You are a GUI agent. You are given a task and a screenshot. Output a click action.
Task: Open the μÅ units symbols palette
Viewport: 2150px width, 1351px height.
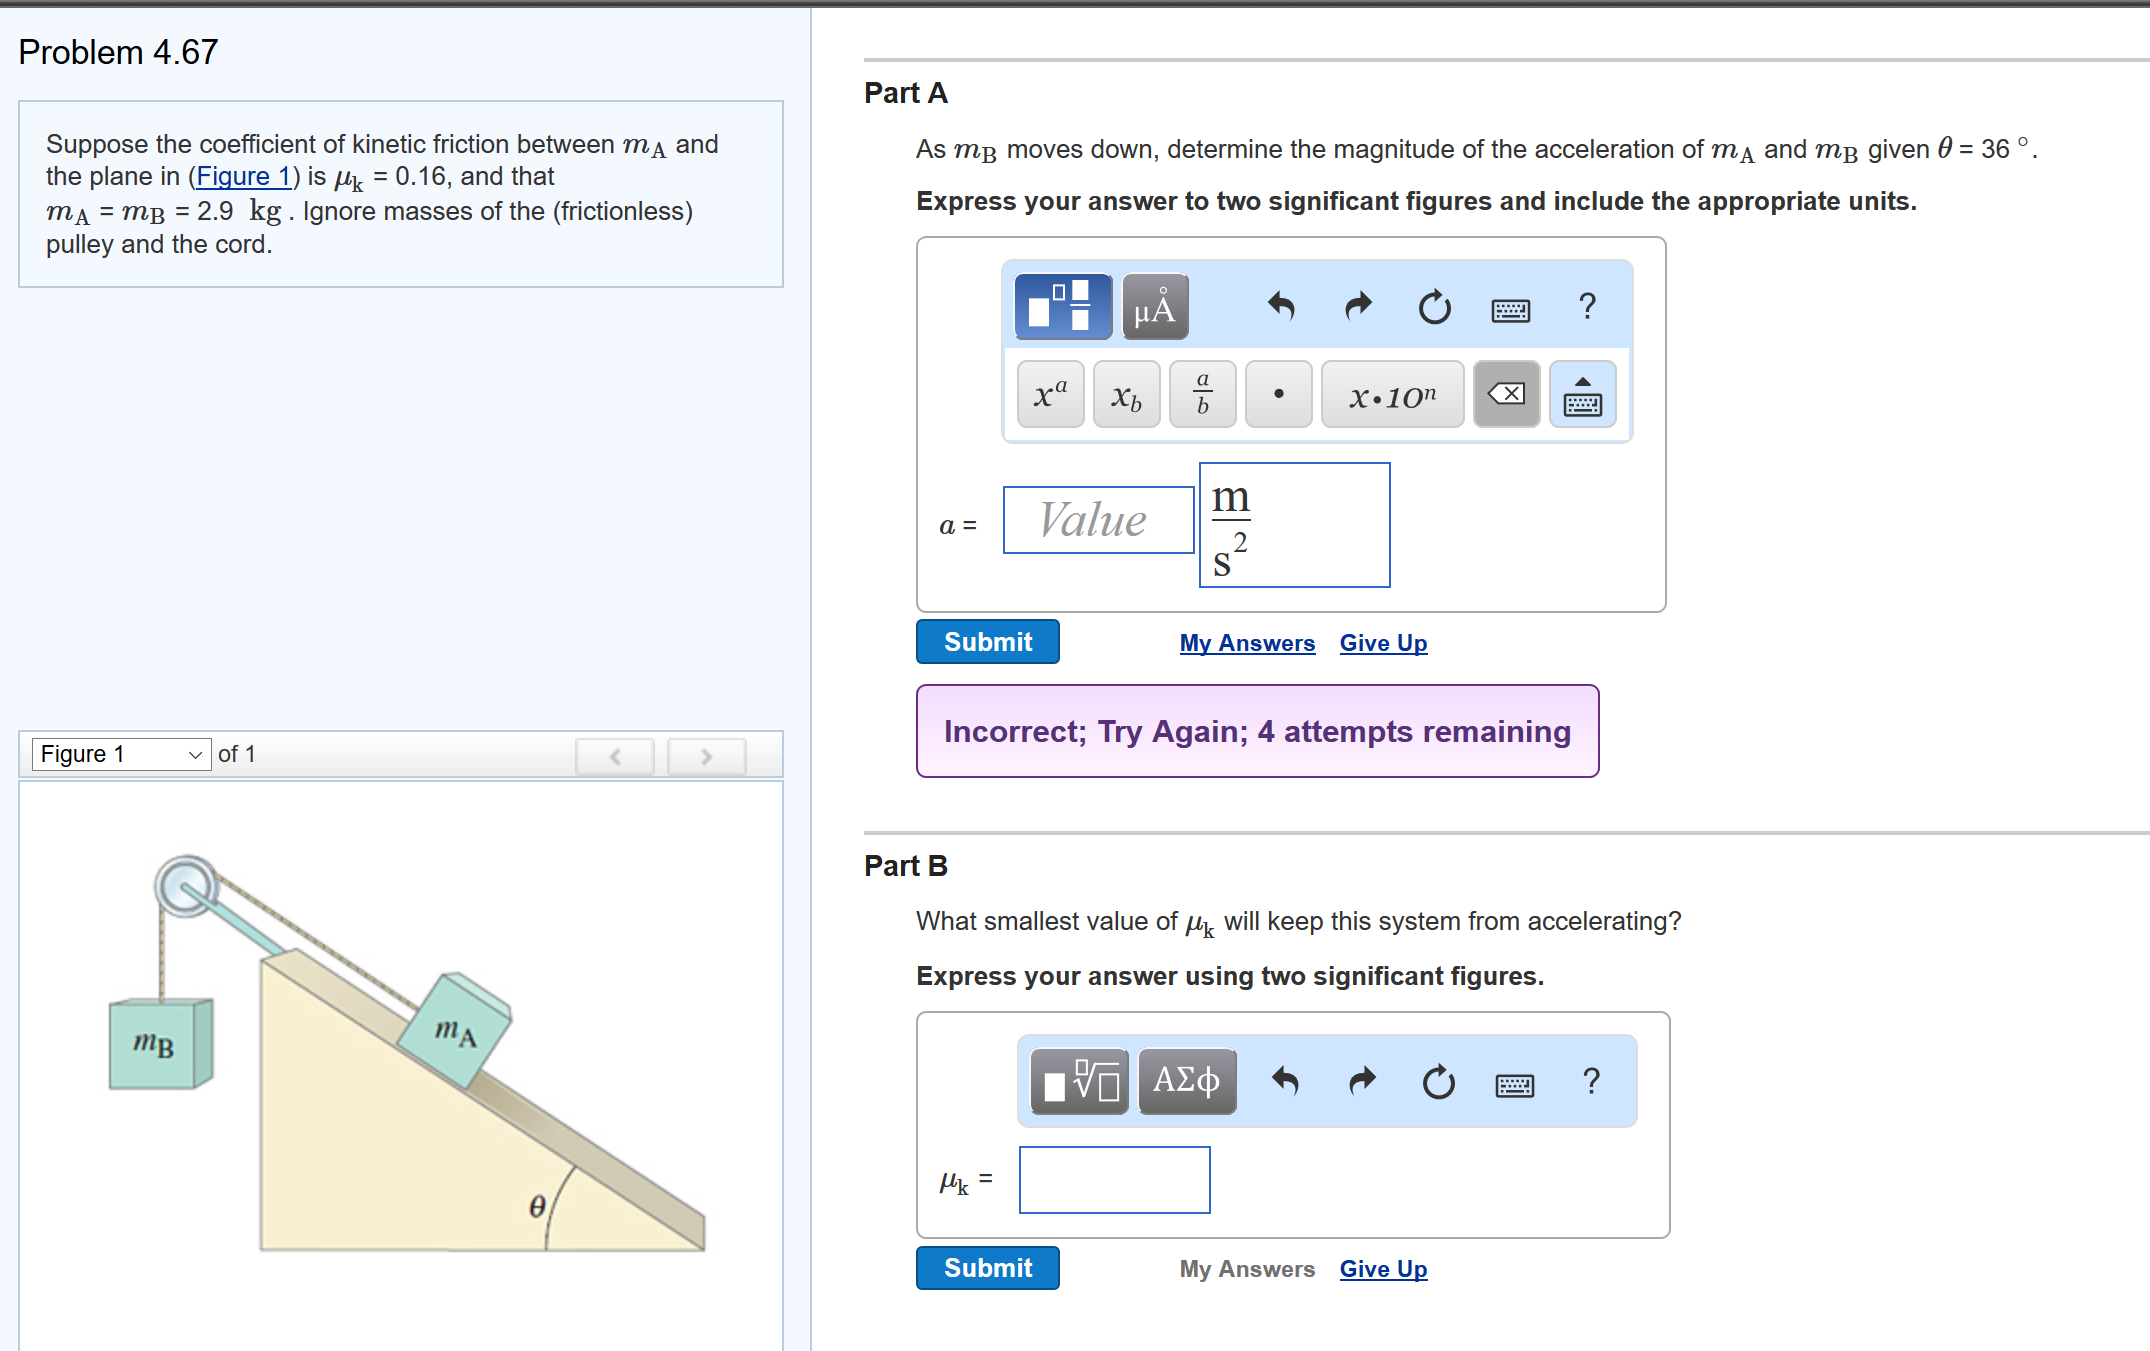click(x=1155, y=306)
